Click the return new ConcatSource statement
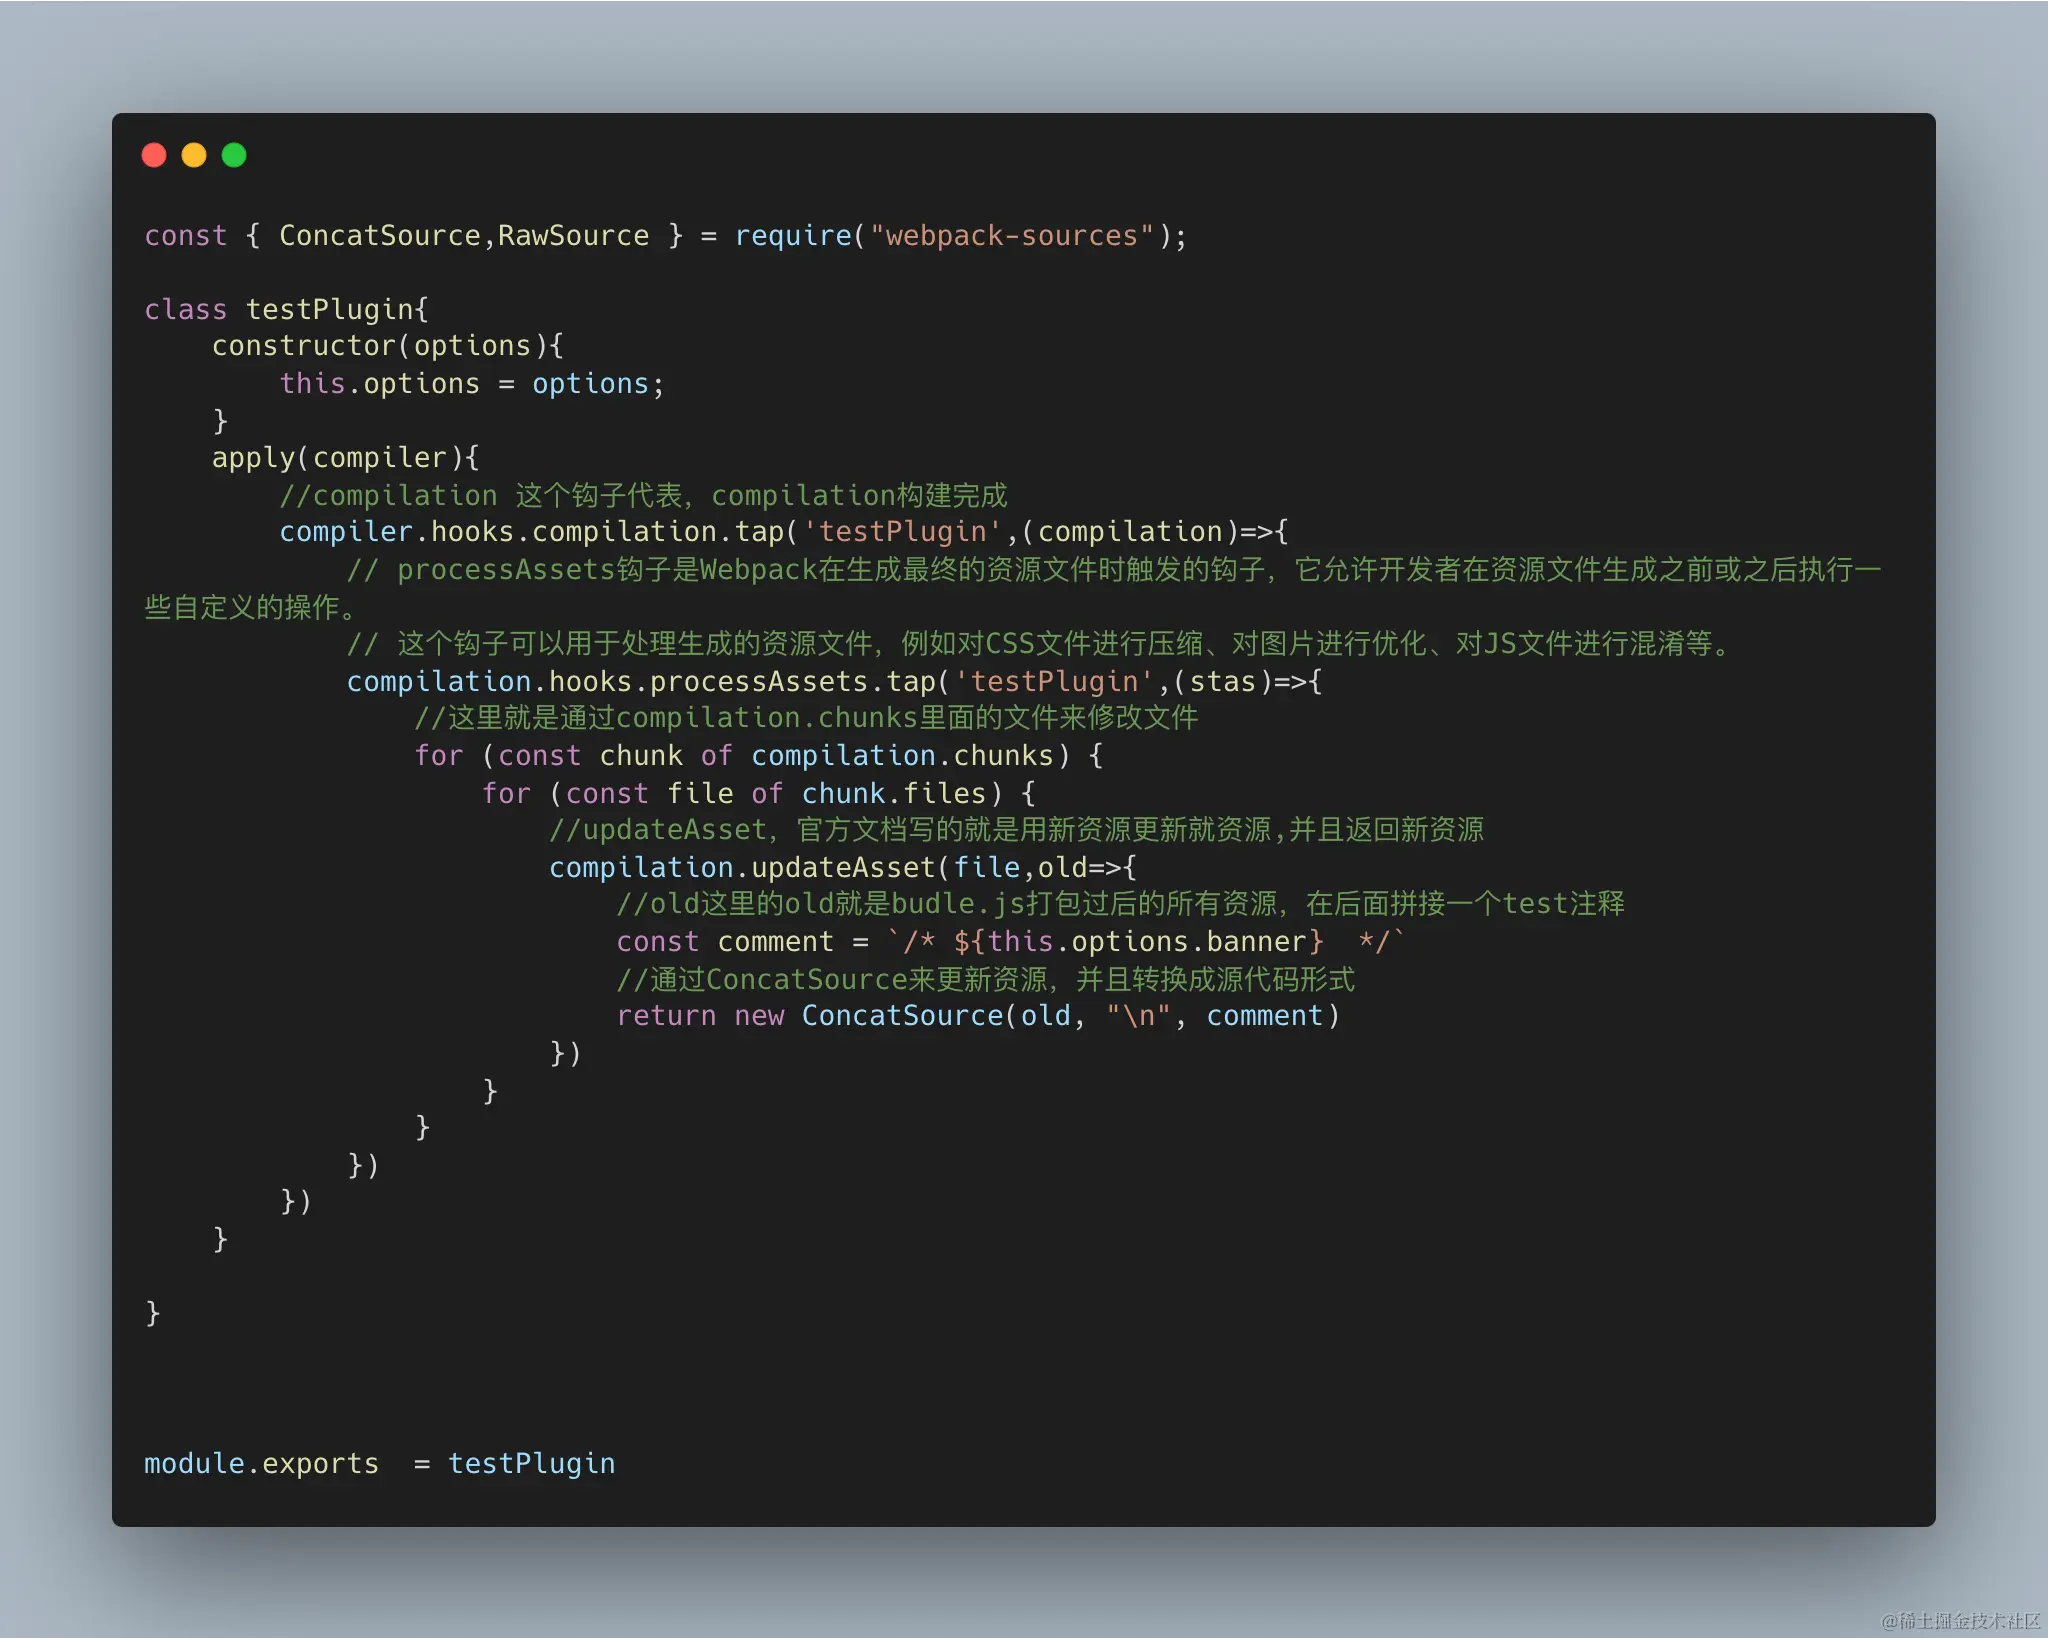 click(x=977, y=1016)
